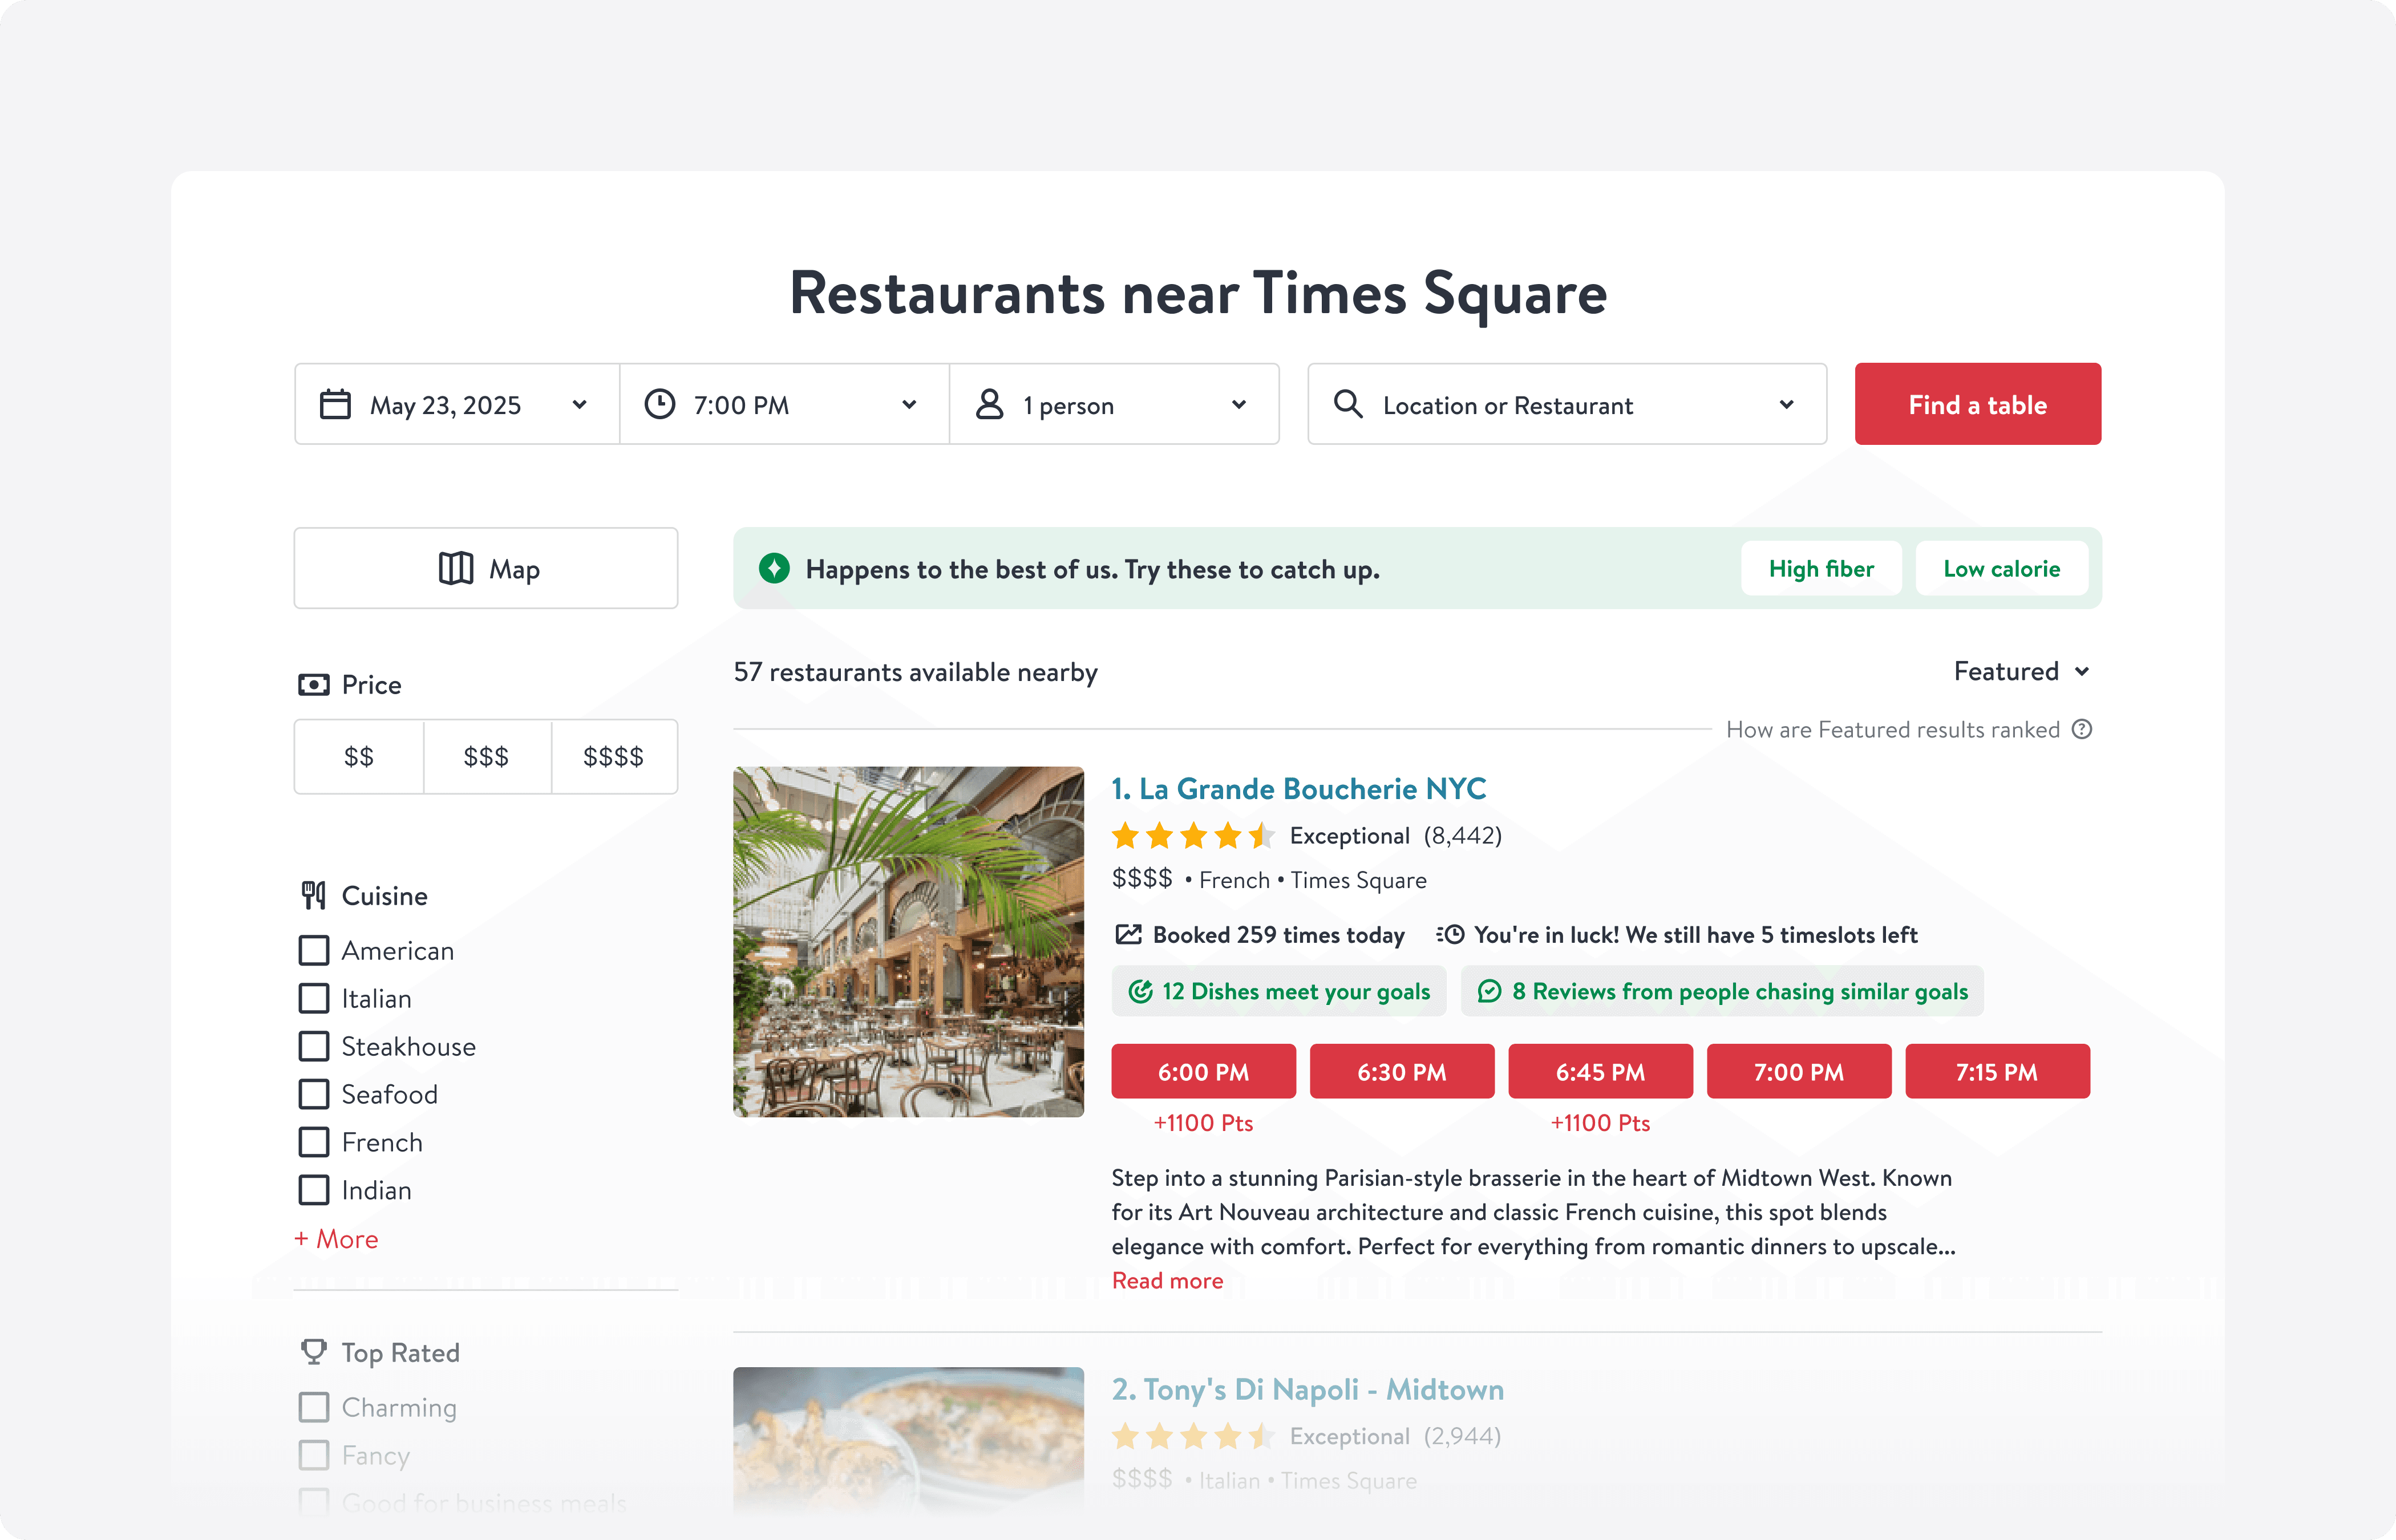Click the person icon in party size field
The width and height of the screenshot is (2396, 1540).
tap(989, 404)
